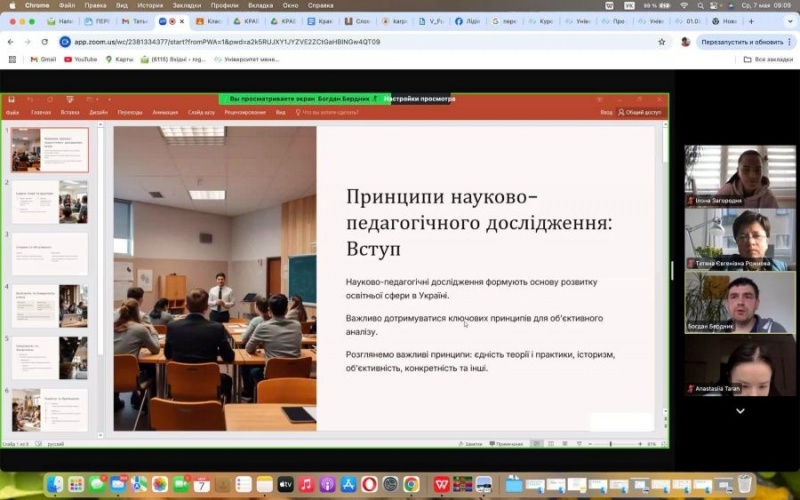Bookmark this page with the star icon

click(661, 42)
